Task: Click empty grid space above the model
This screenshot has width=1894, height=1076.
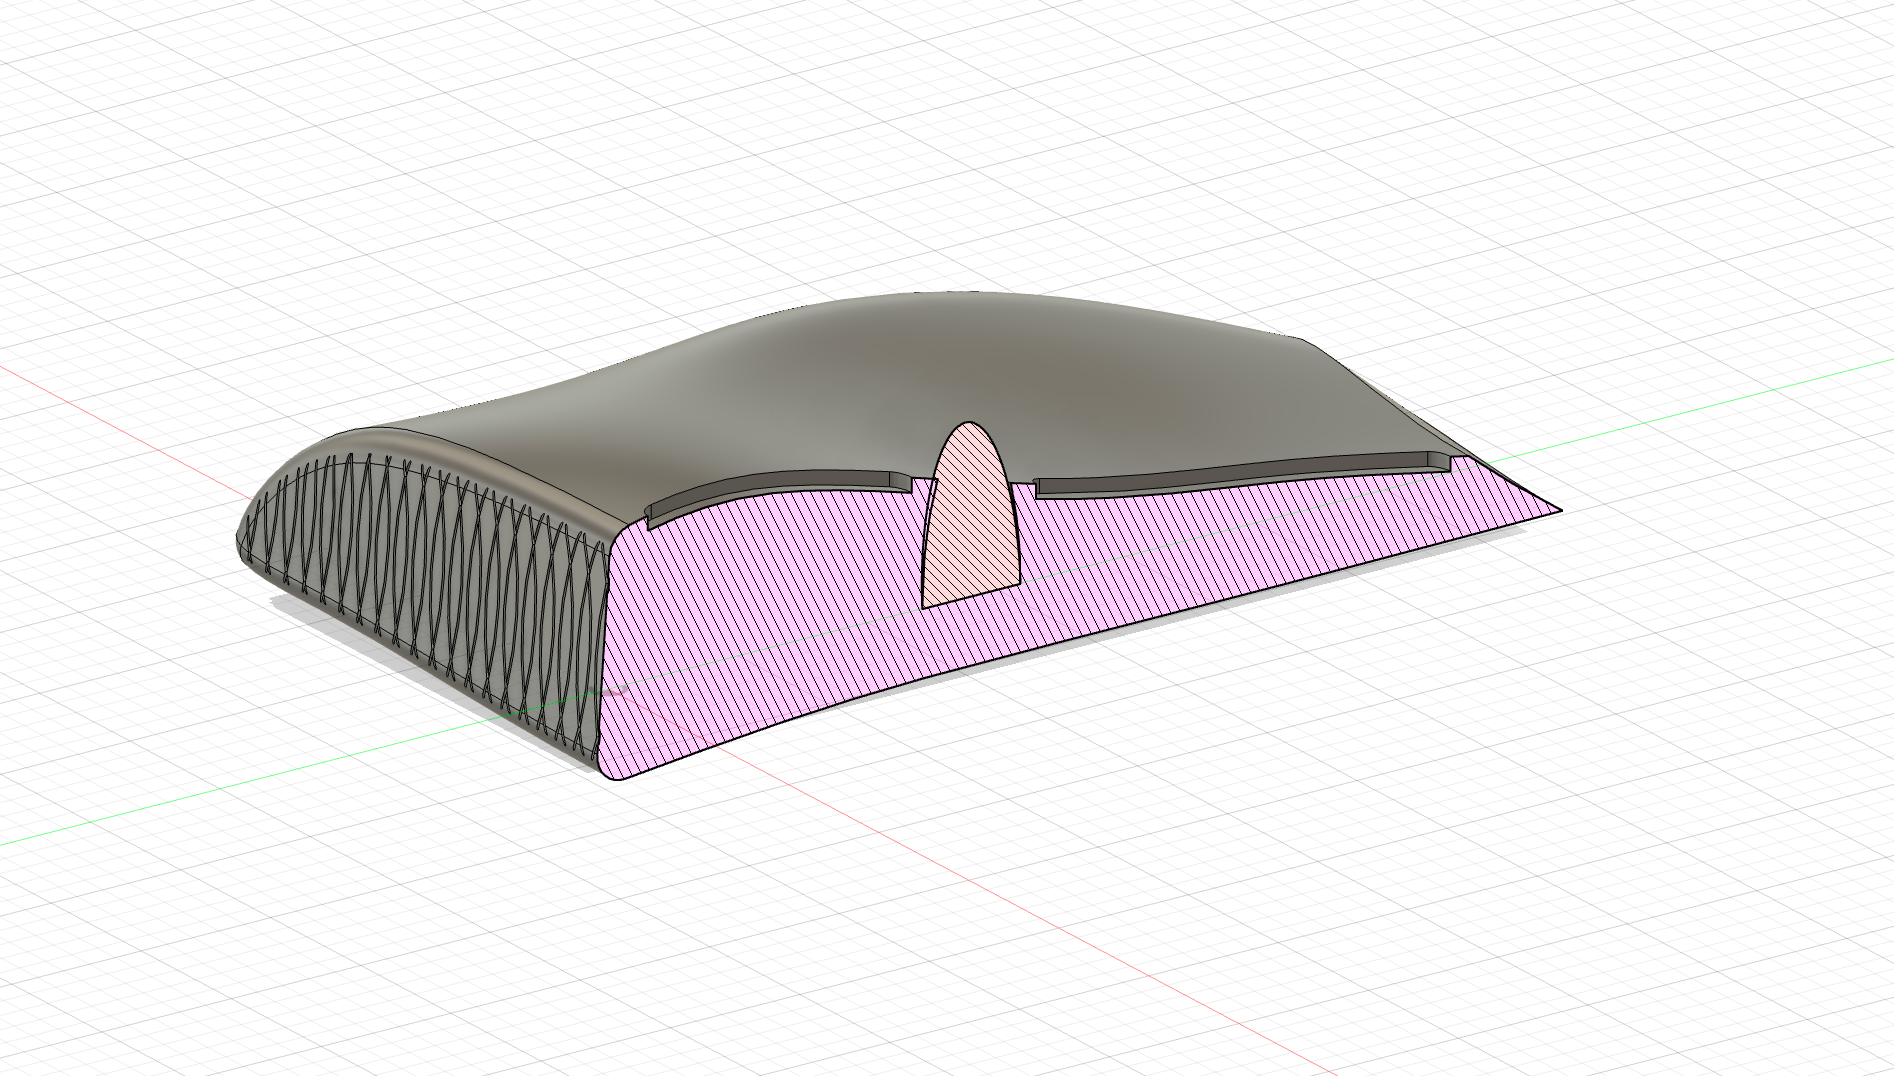Action: click(900, 150)
